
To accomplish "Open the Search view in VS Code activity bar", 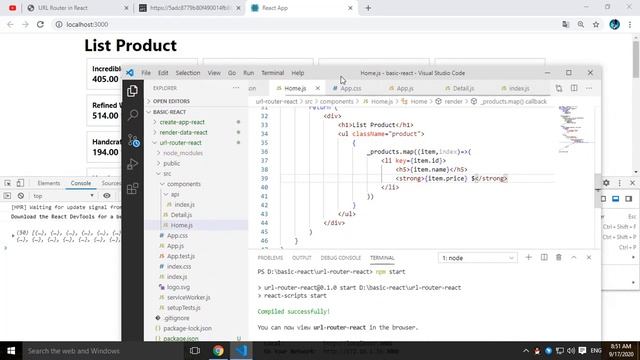I will [x=132, y=115].
